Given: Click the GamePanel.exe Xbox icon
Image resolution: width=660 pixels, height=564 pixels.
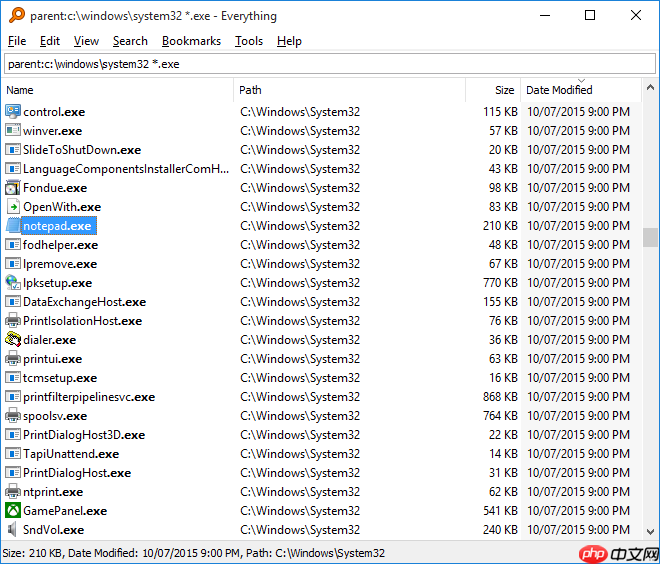Looking at the screenshot, I should (x=13, y=511).
